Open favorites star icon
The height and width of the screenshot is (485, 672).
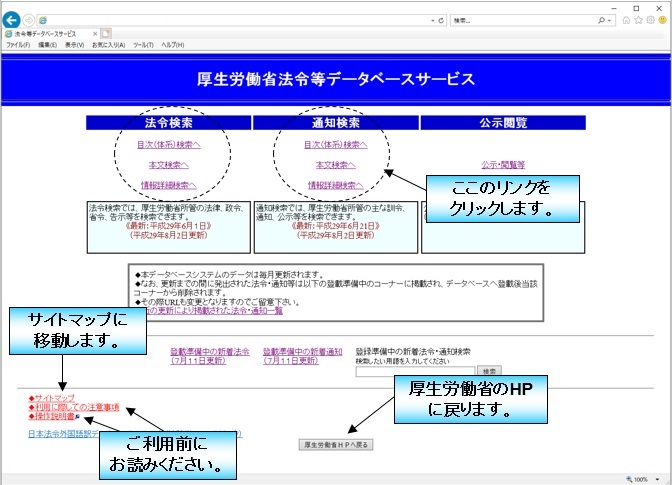[638, 20]
